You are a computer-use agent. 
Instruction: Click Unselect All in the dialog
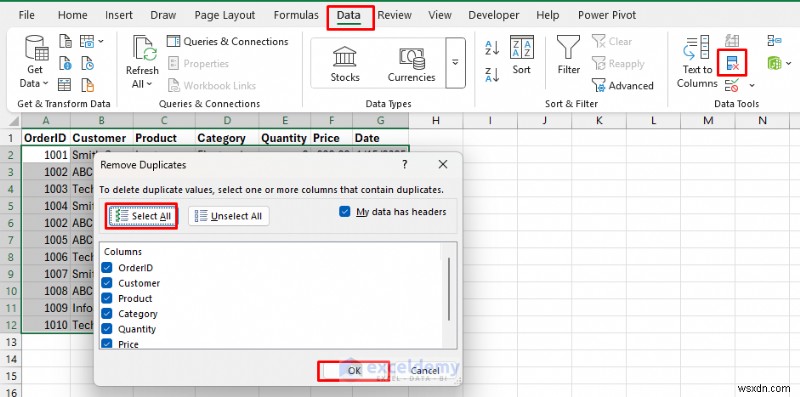[x=229, y=216]
